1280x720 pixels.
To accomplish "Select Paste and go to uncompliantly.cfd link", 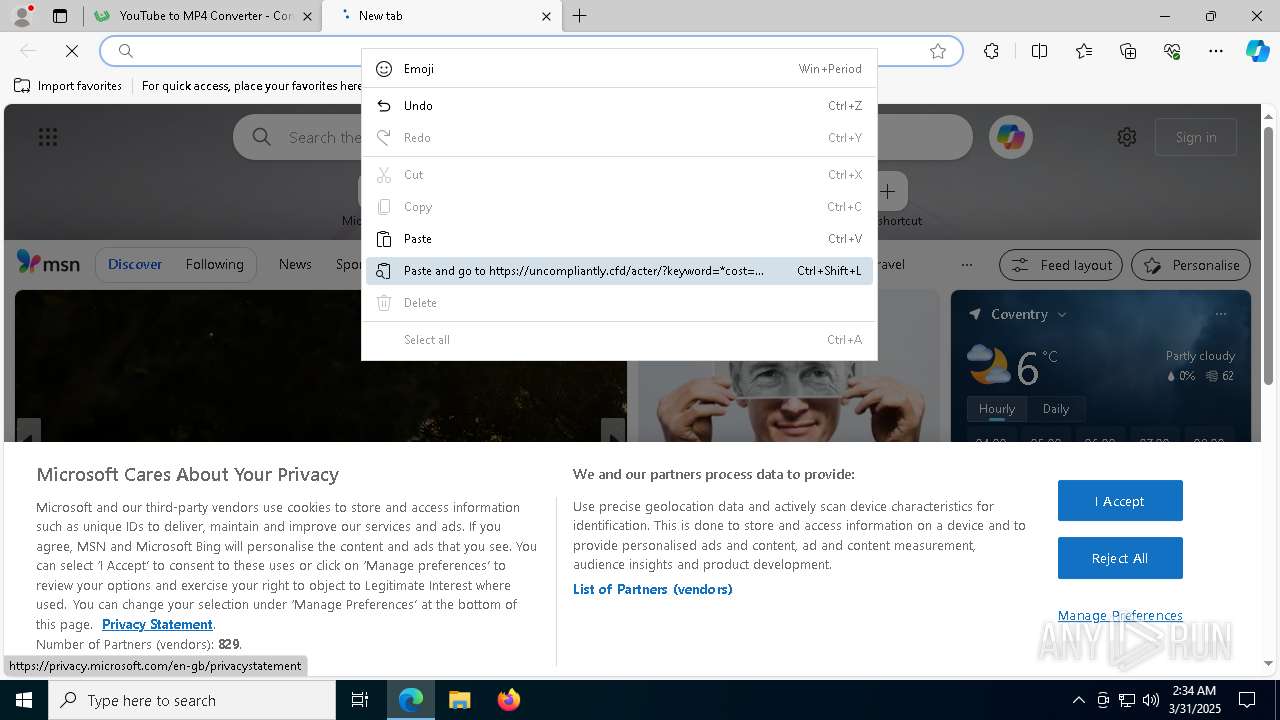I will 619,271.
